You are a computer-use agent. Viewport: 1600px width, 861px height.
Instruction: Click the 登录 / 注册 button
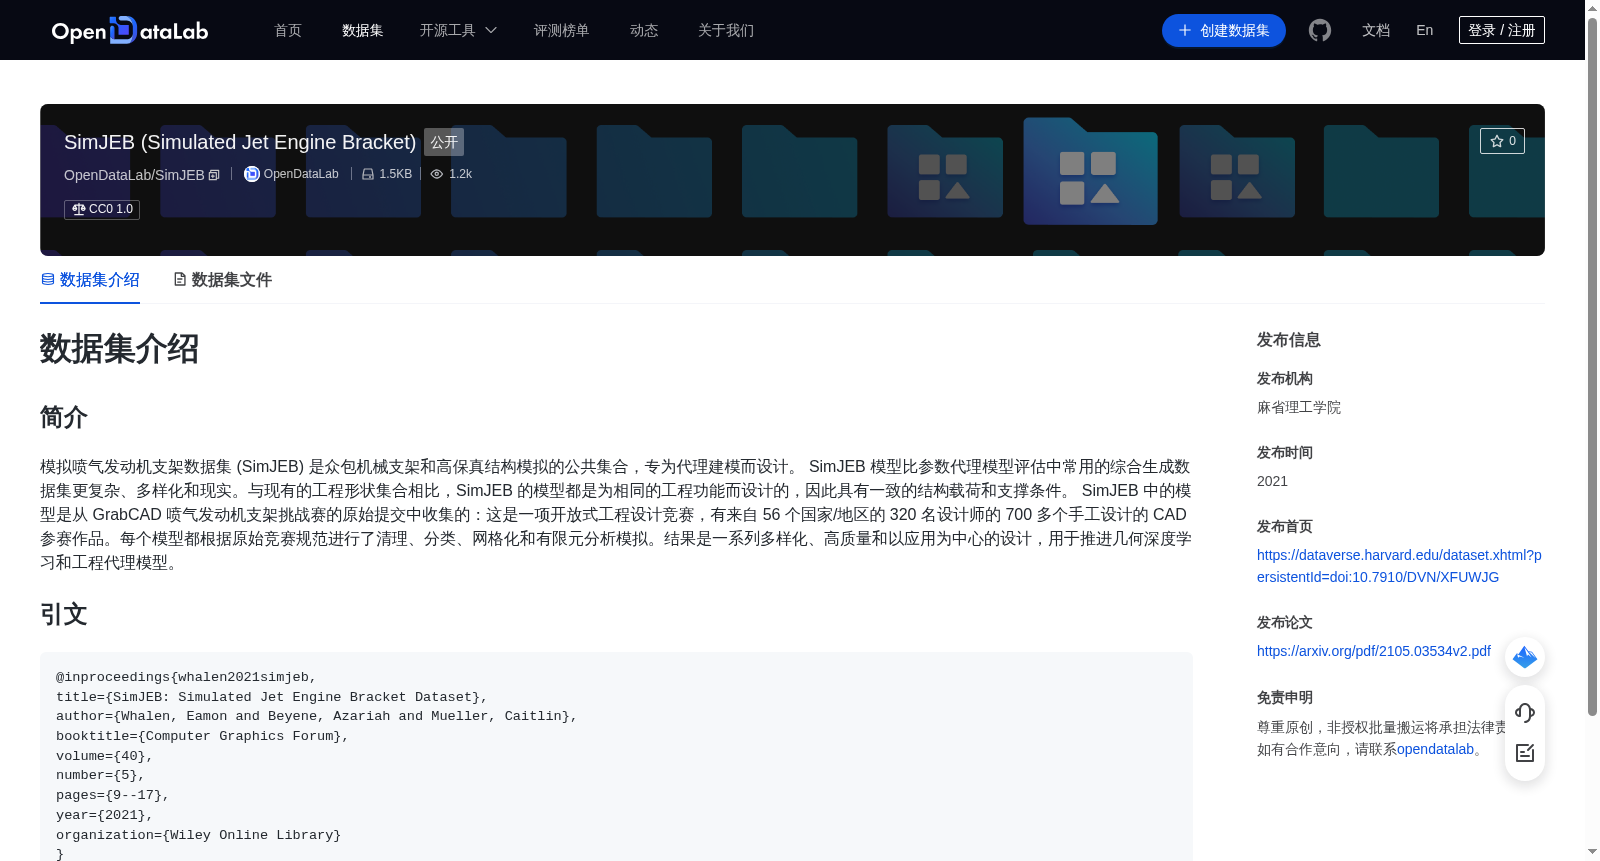pos(1502,30)
